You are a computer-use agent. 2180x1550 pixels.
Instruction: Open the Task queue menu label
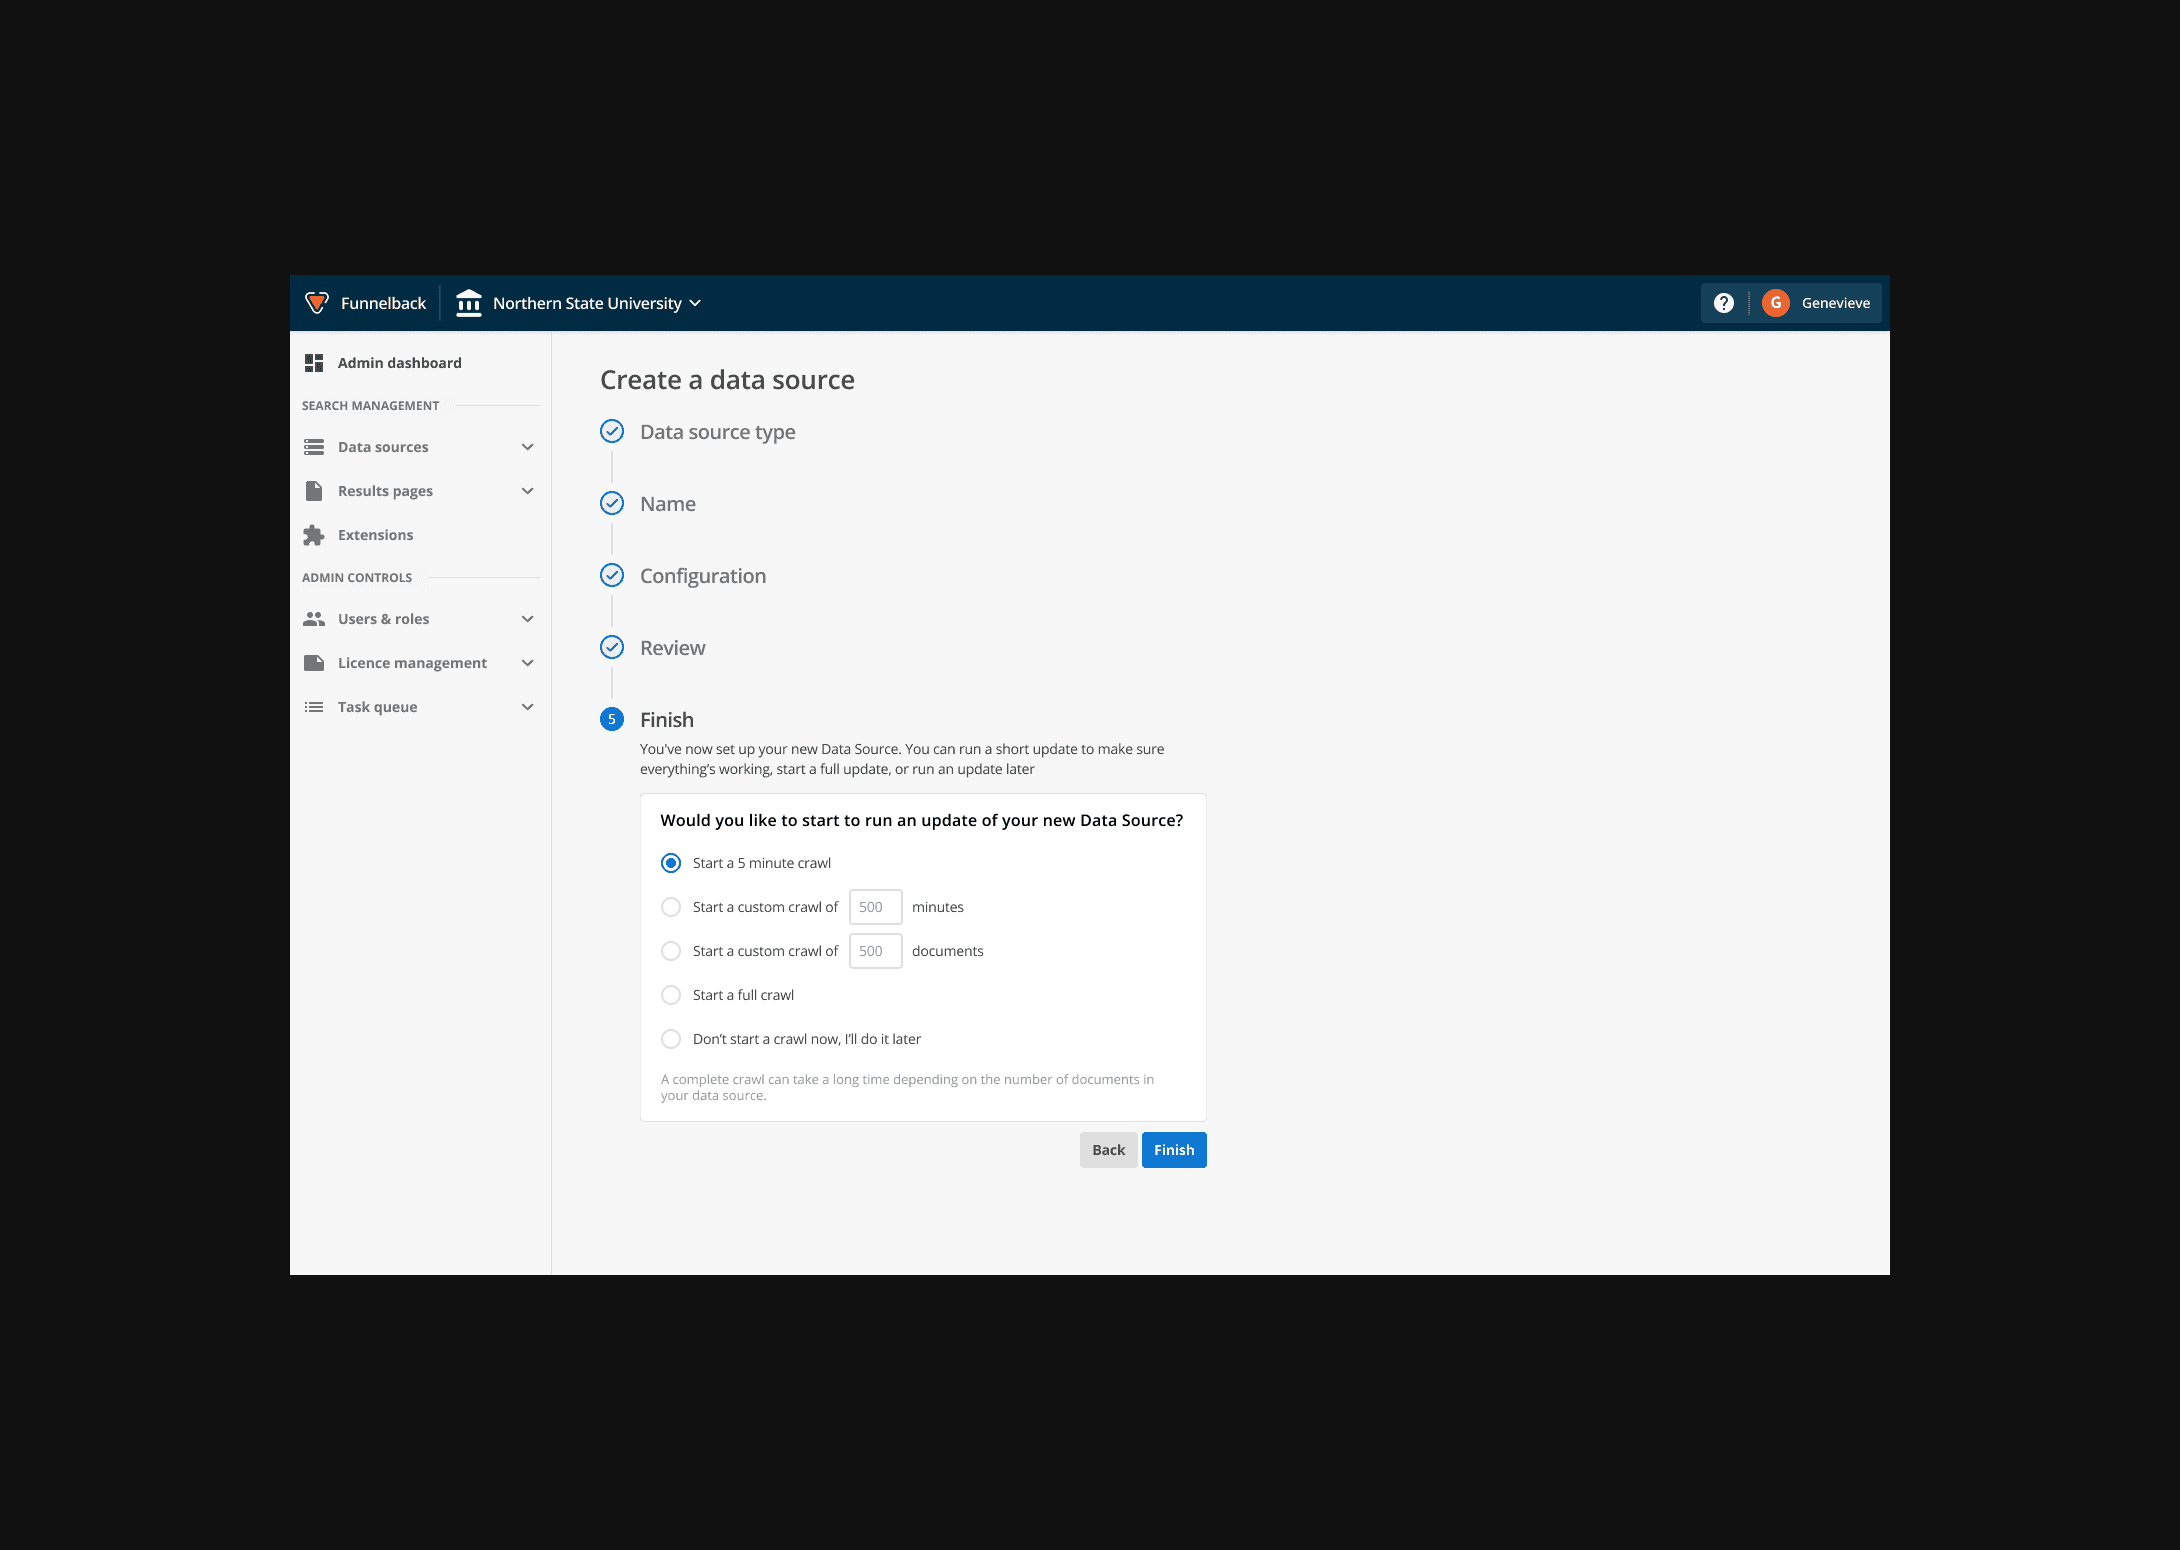tap(377, 707)
